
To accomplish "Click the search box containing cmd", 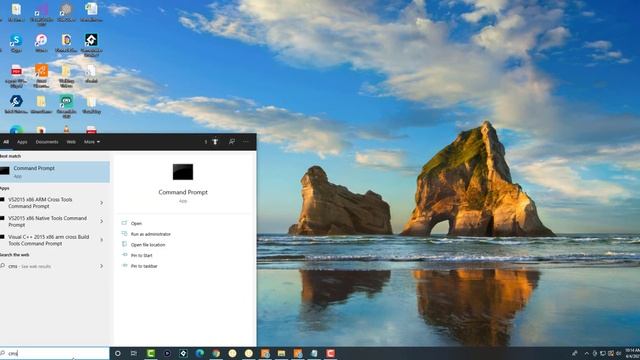I will (55, 353).
